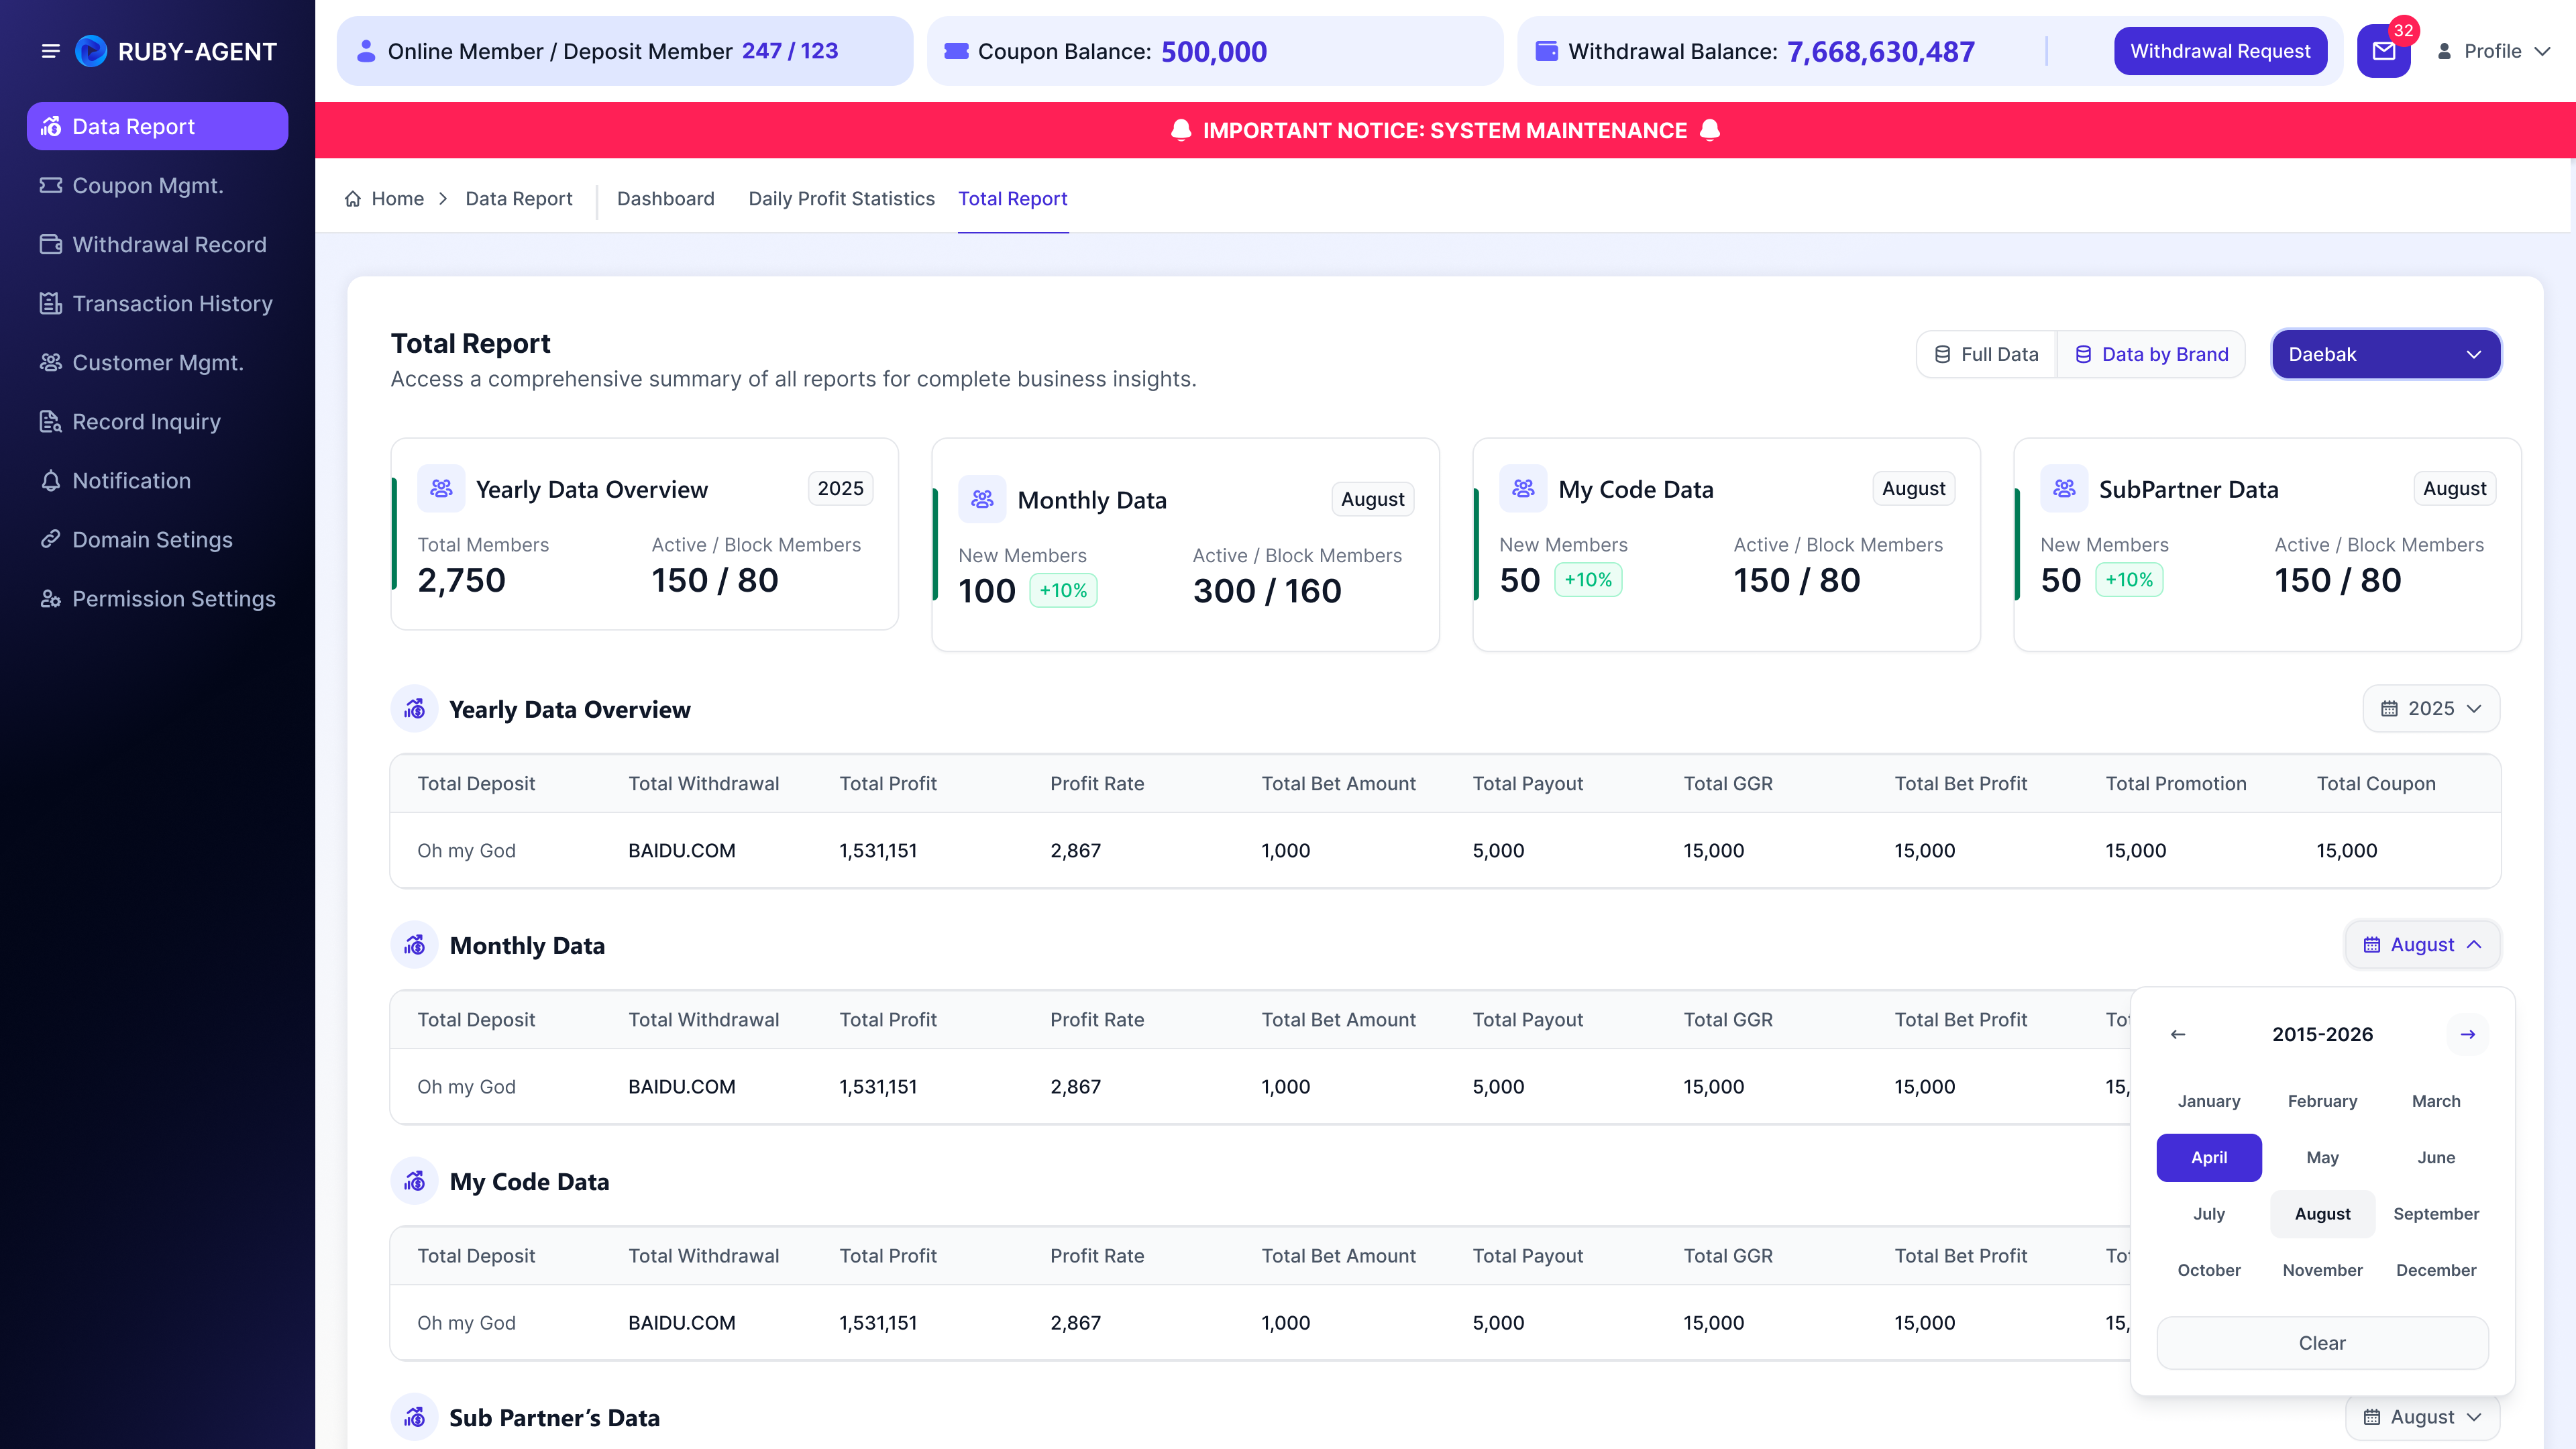Open the Daebak brand dropdown
Viewport: 2576px width, 1449px height.
2386,354
